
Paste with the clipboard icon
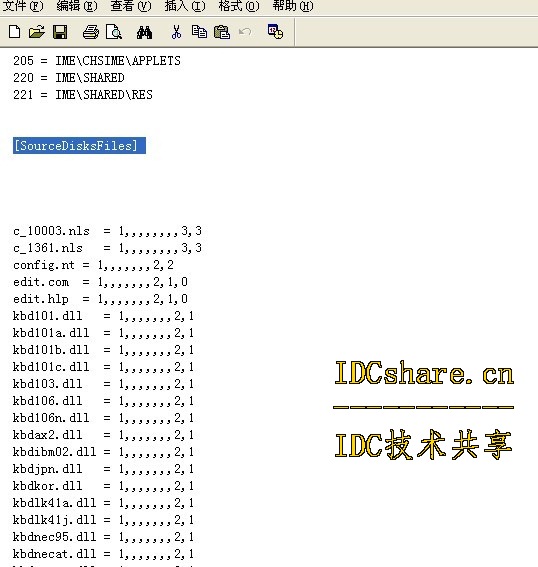point(222,32)
